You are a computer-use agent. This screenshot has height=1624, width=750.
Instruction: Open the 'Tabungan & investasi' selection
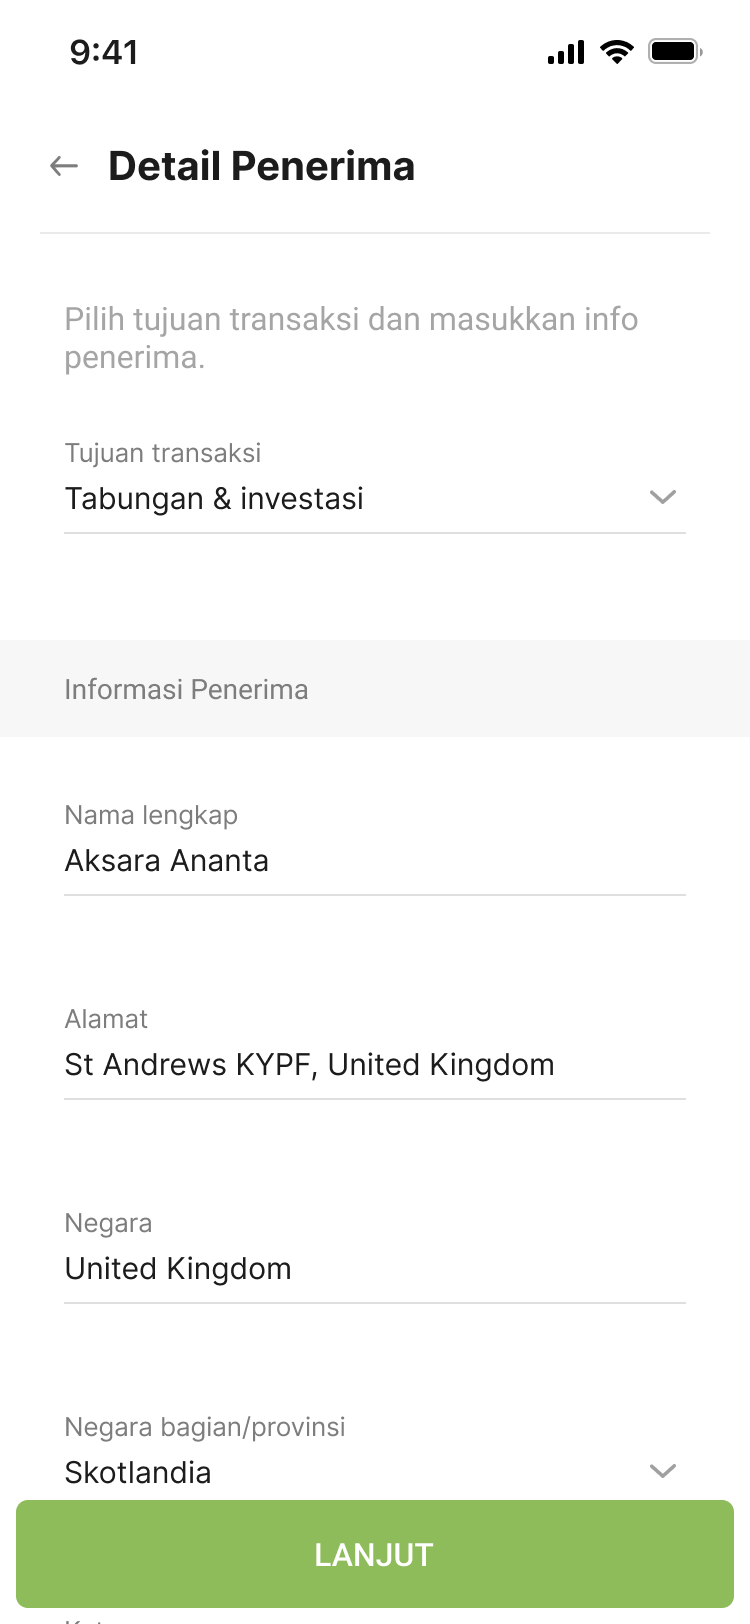coord(214,499)
